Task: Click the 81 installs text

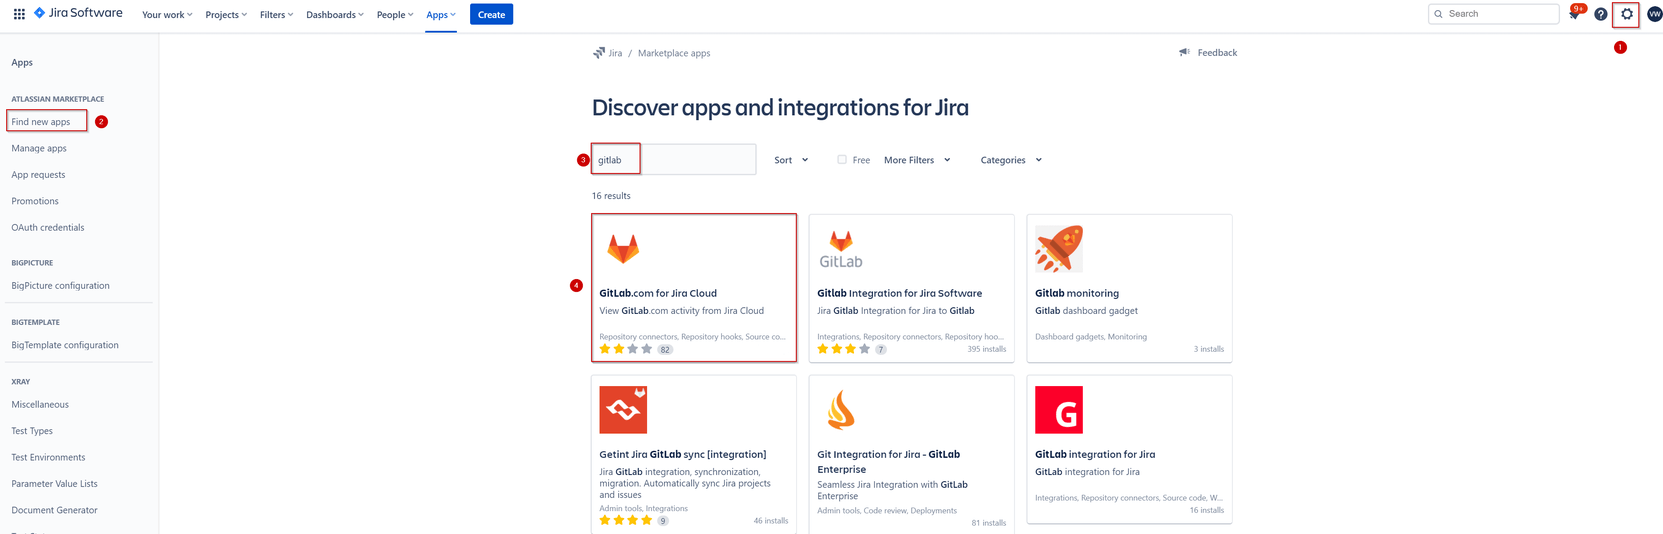Action: click(989, 523)
